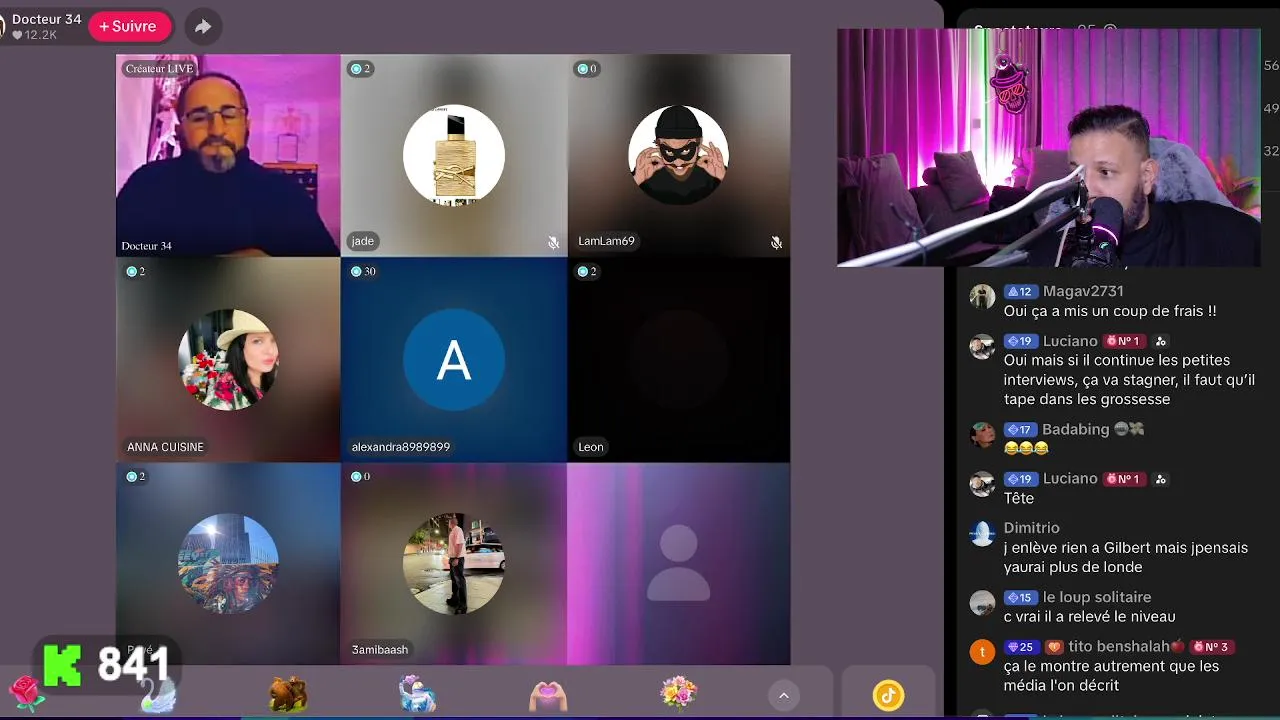Click the coin counter on jade's tile
1280x720 pixels.
361,69
